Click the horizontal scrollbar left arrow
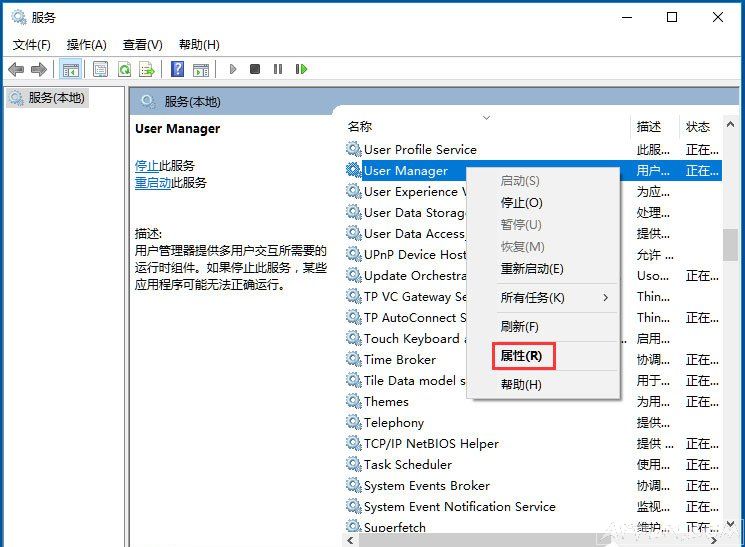Image resolution: width=745 pixels, height=547 pixels. point(351,540)
